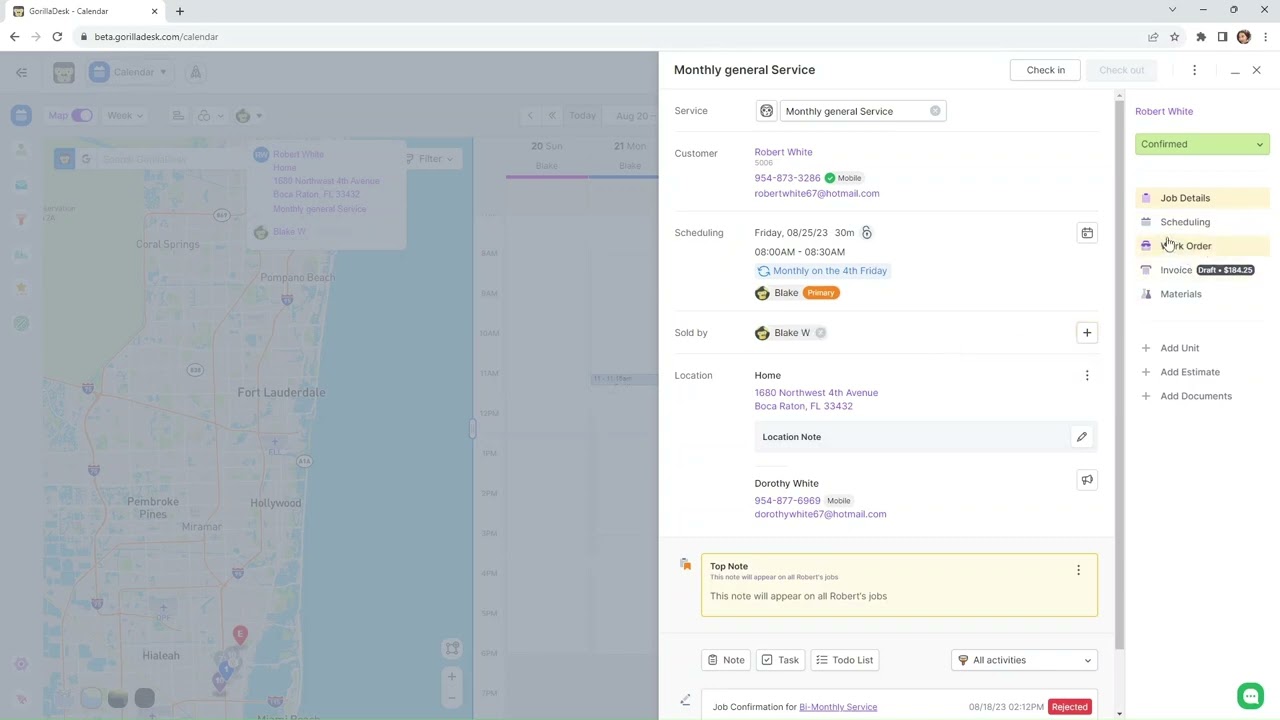
Task: Click the service type icon beside Monthly general Service
Action: 767,111
